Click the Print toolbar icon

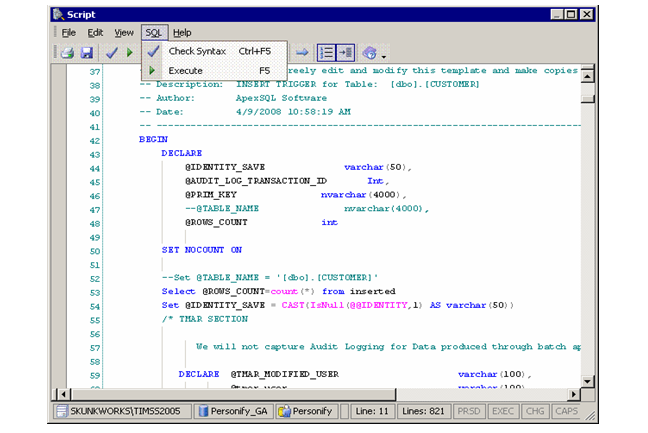[x=67, y=53]
